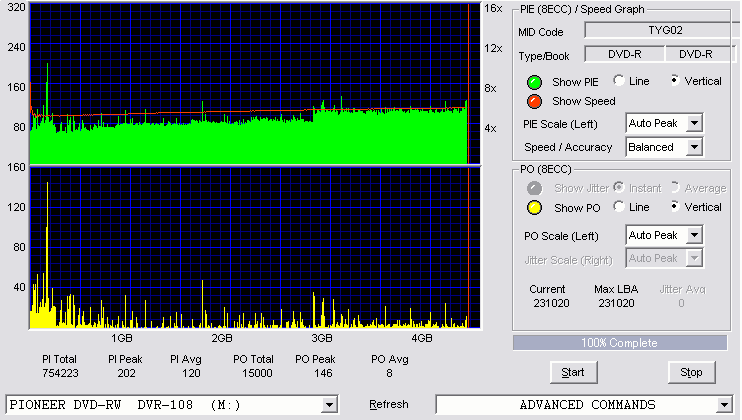
Task: Click the PI Total value 754223
Action: (x=60, y=373)
